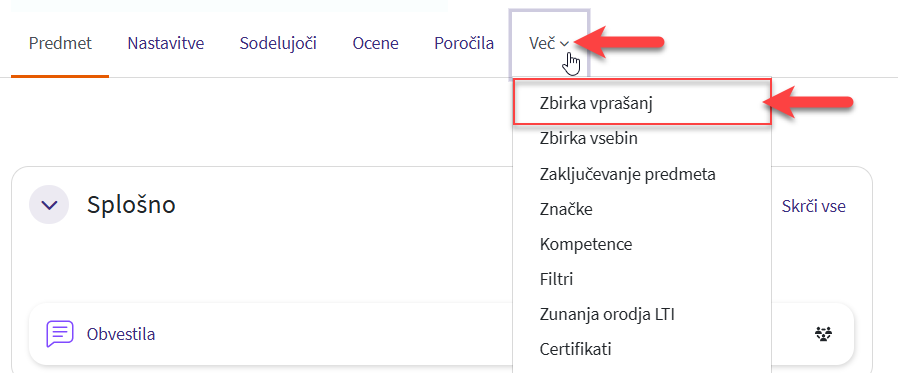Collapse the Splošno section with chevron
The height and width of the screenshot is (373, 902).
tap(49, 204)
